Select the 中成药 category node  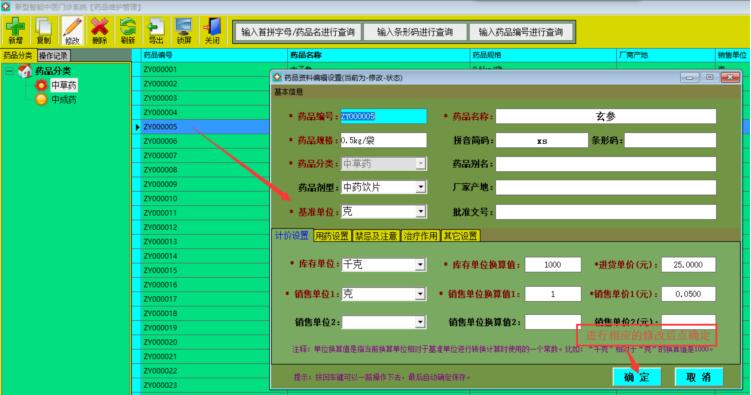click(64, 100)
